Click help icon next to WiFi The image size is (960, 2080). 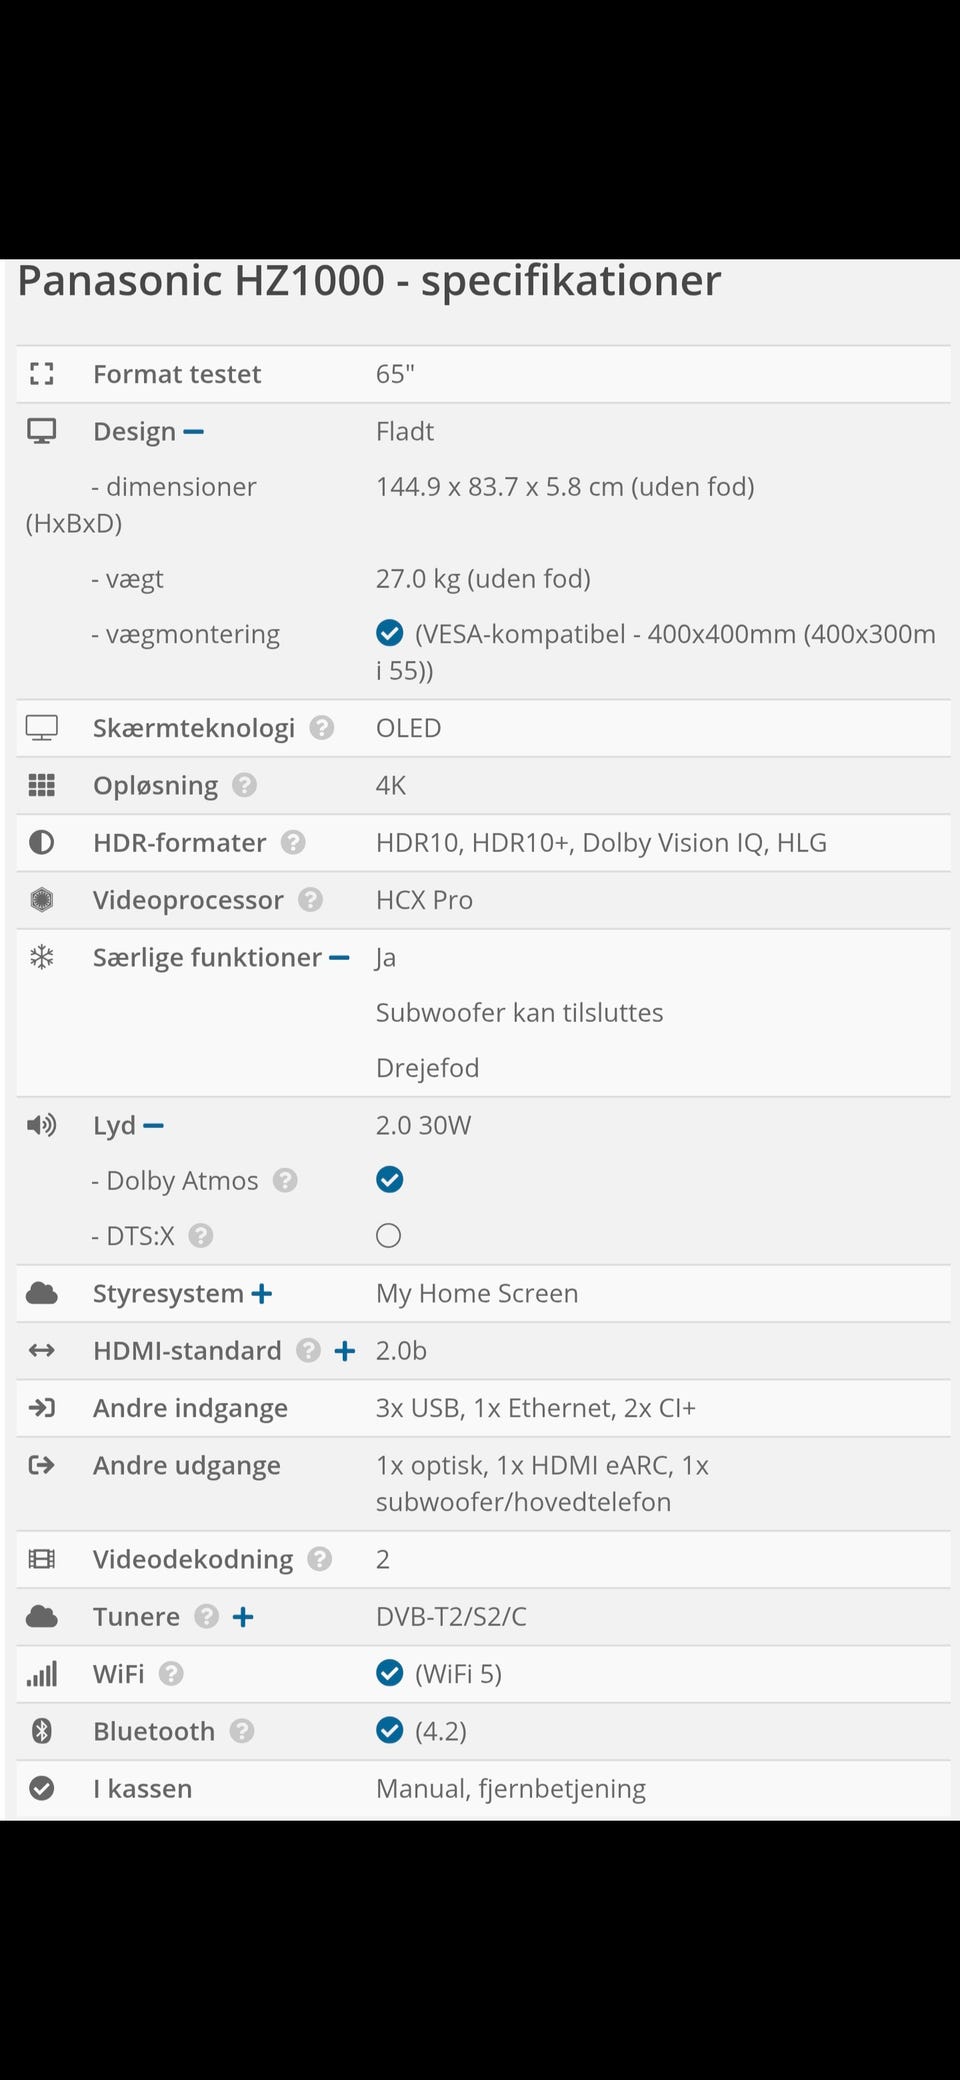171,1674
